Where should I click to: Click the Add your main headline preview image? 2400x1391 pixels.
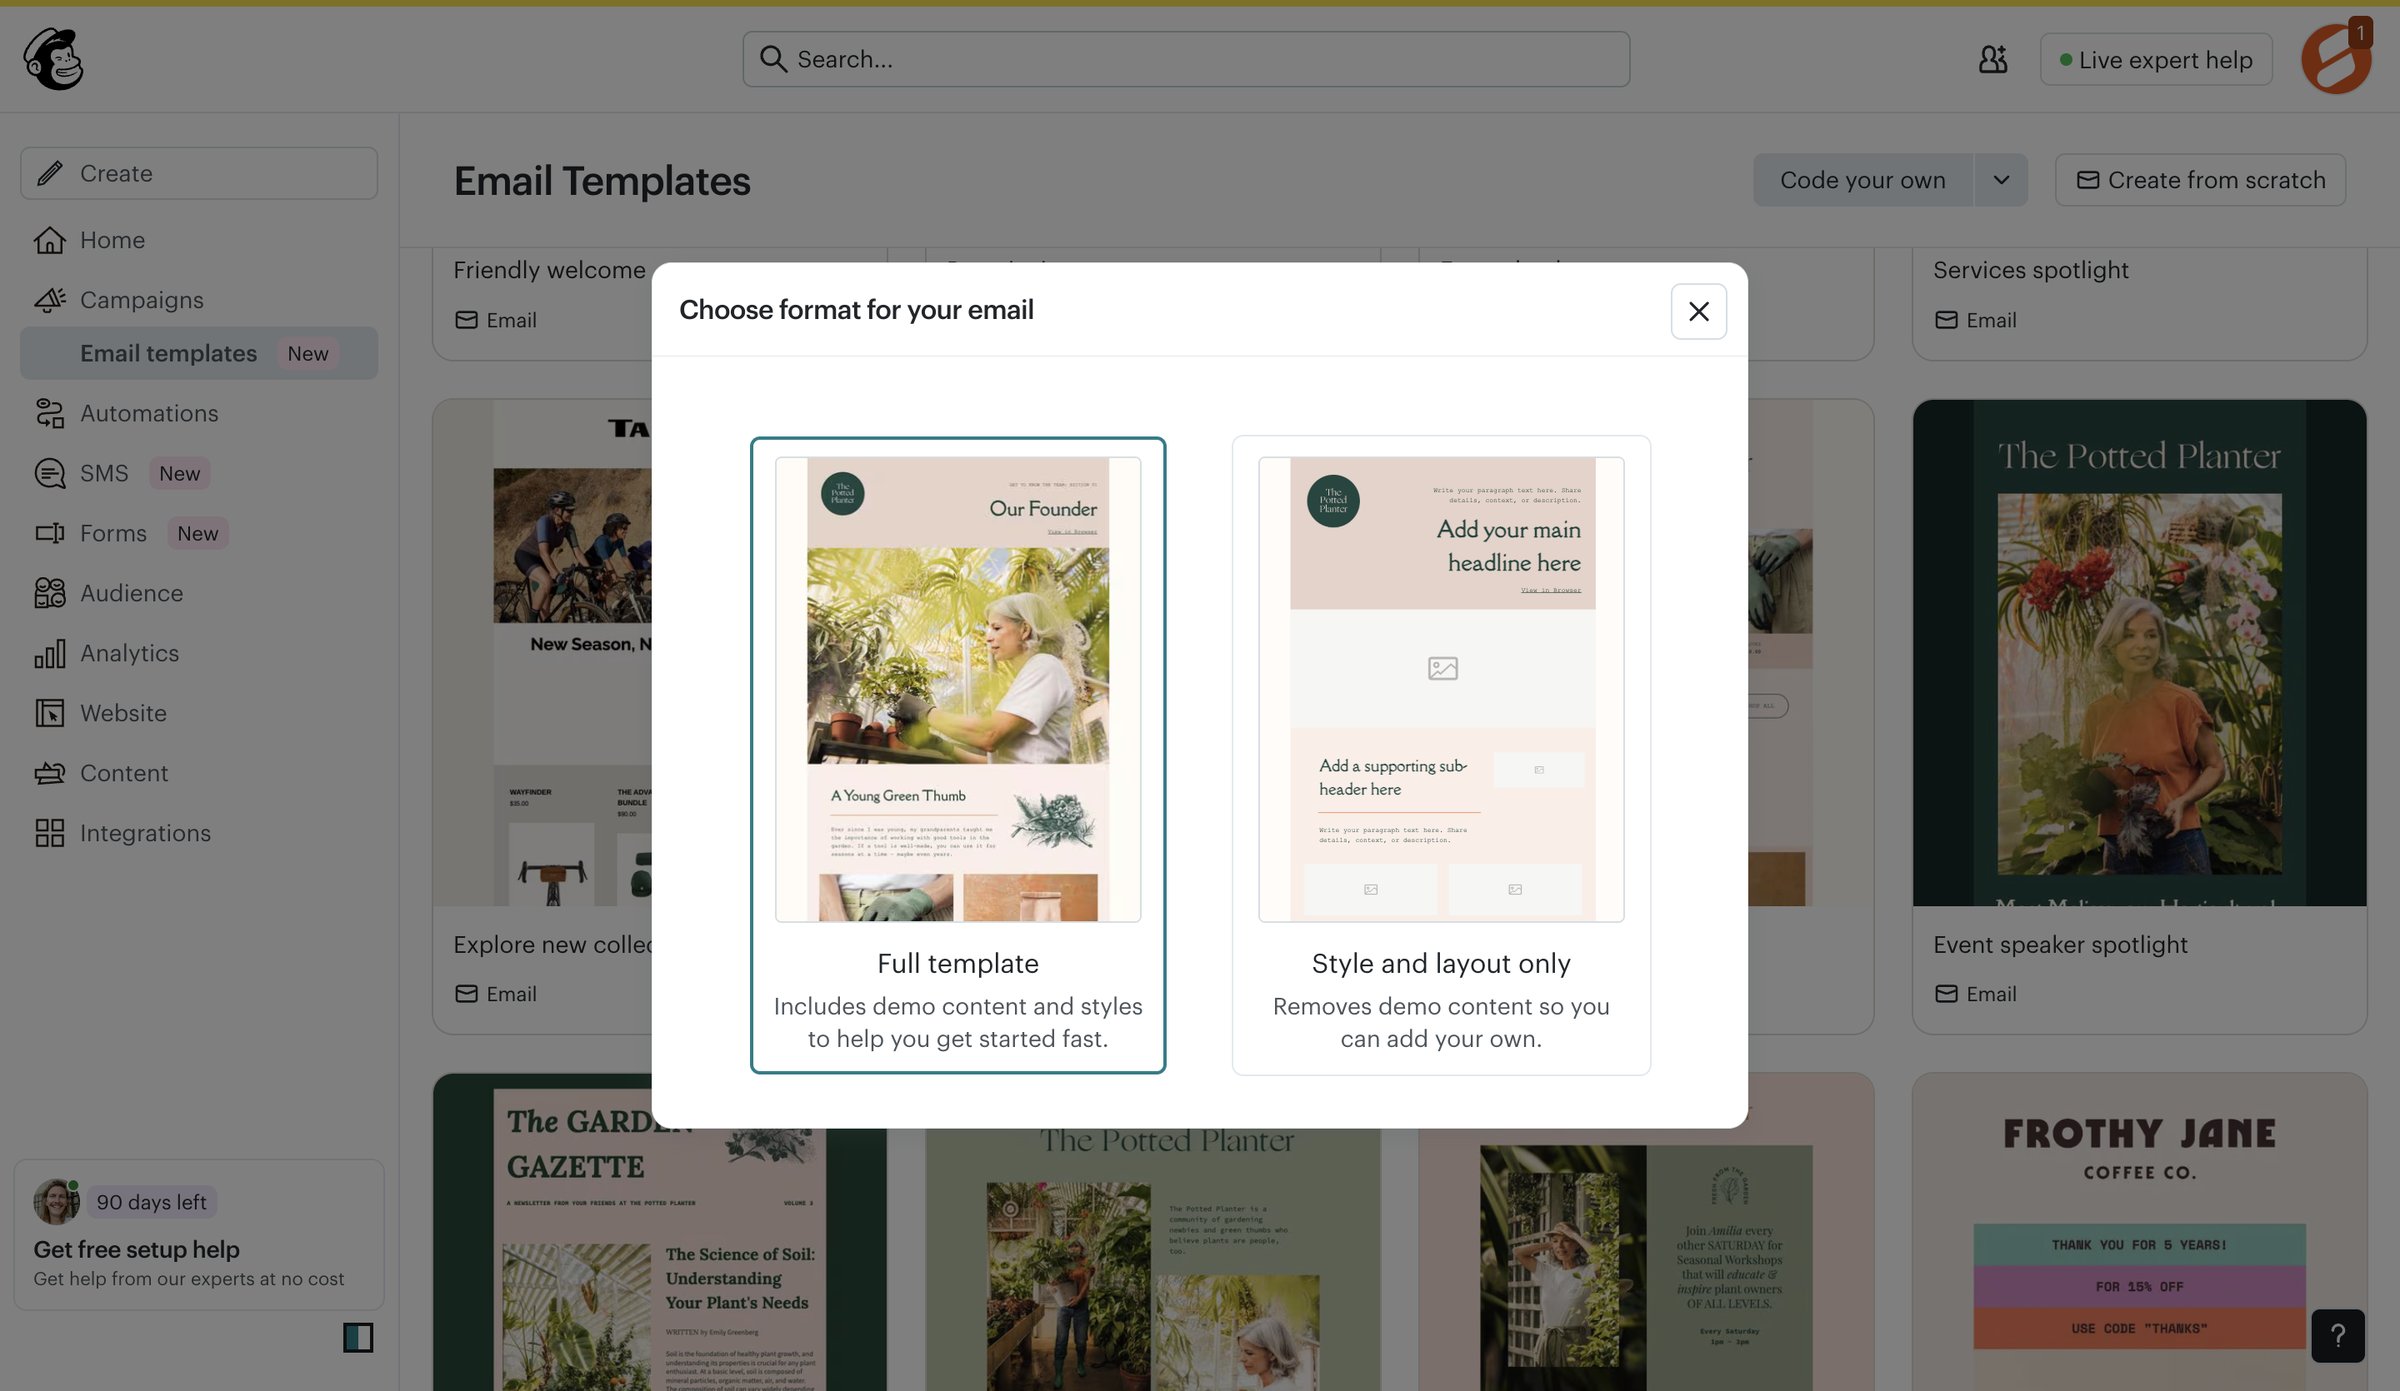[1441, 689]
